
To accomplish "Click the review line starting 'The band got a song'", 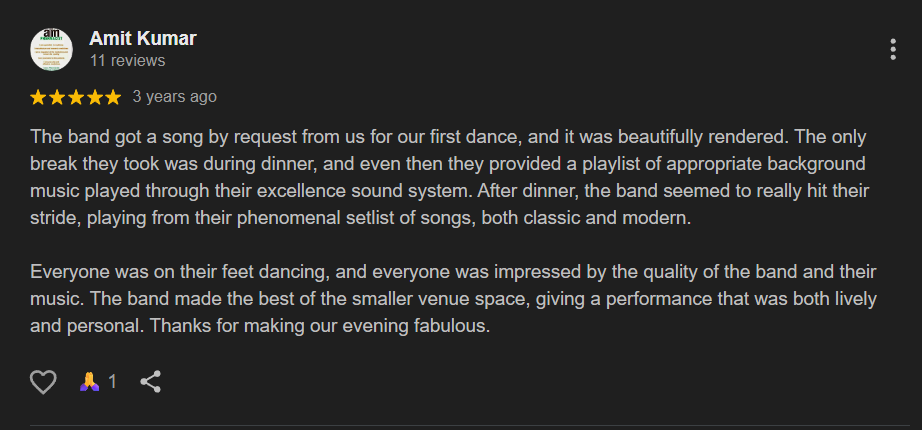I will click(448, 137).
